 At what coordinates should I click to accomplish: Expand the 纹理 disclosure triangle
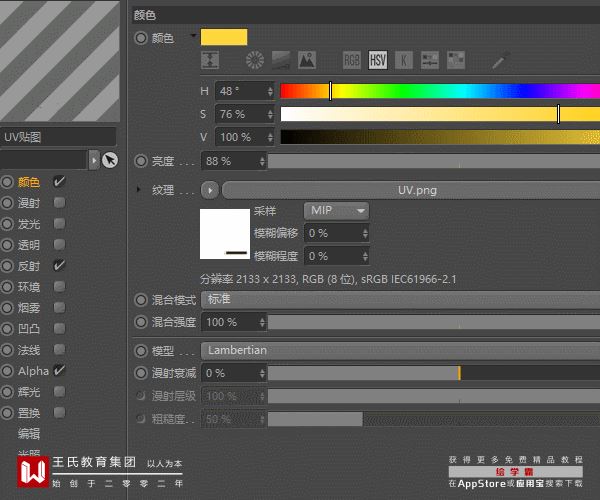[139, 189]
